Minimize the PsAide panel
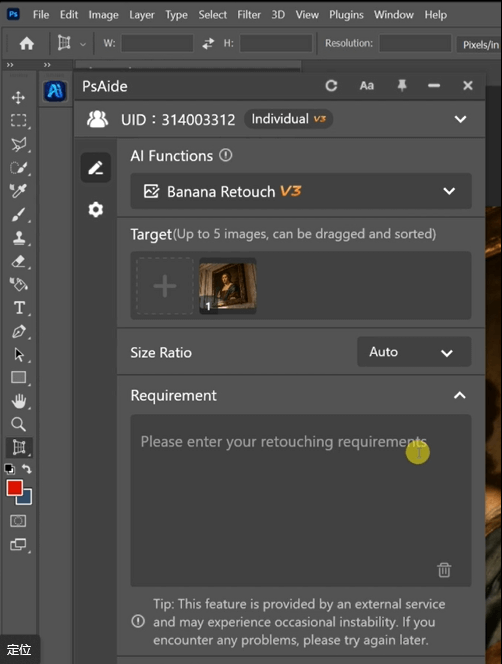The width and height of the screenshot is (502, 664). [434, 86]
